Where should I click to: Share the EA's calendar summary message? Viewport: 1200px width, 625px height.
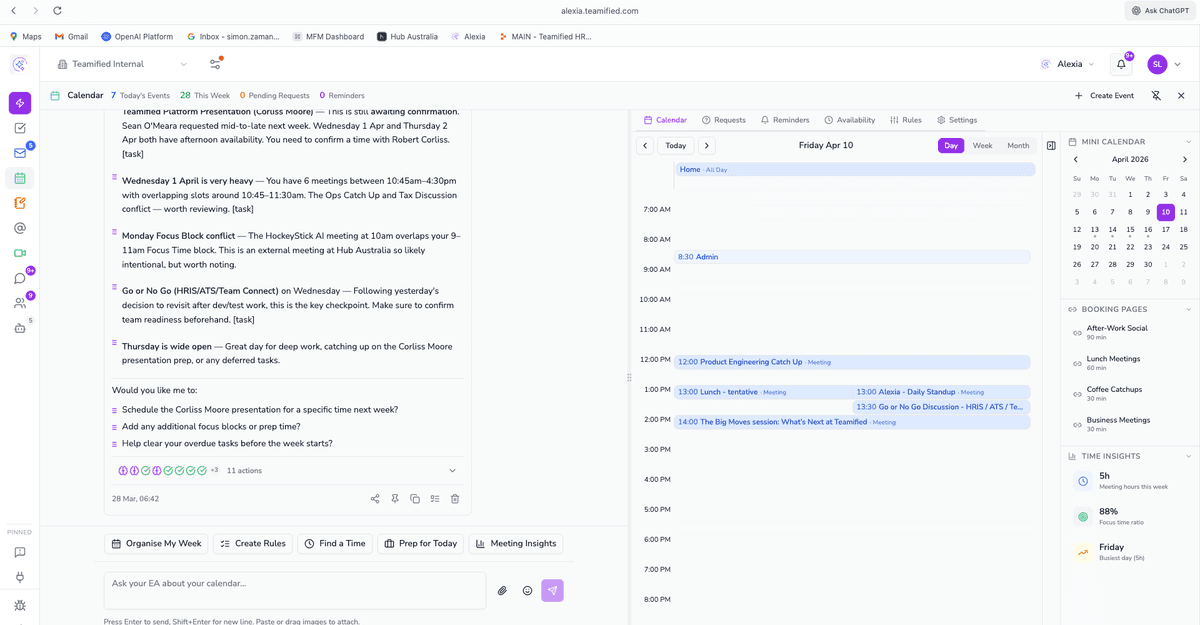(376, 498)
